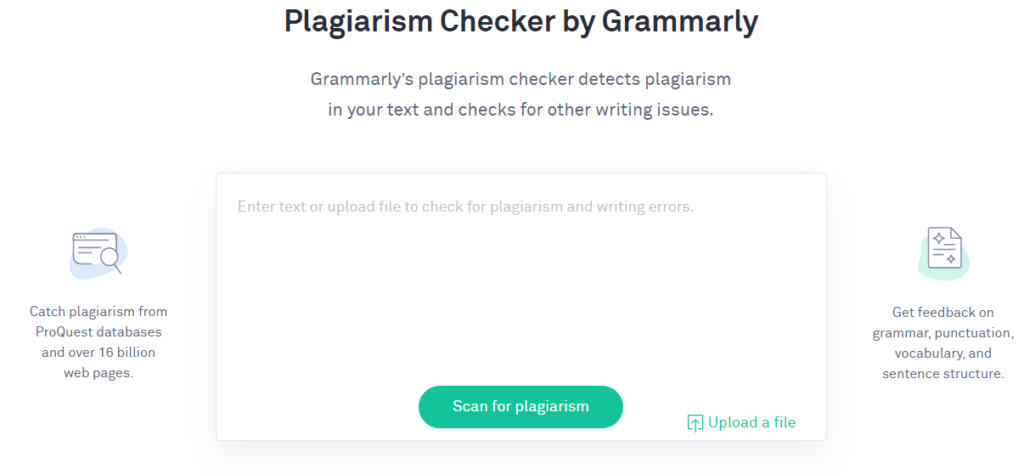
Task: Click the Plagiarism Checker by Grammarly heading
Action: point(520,22)
